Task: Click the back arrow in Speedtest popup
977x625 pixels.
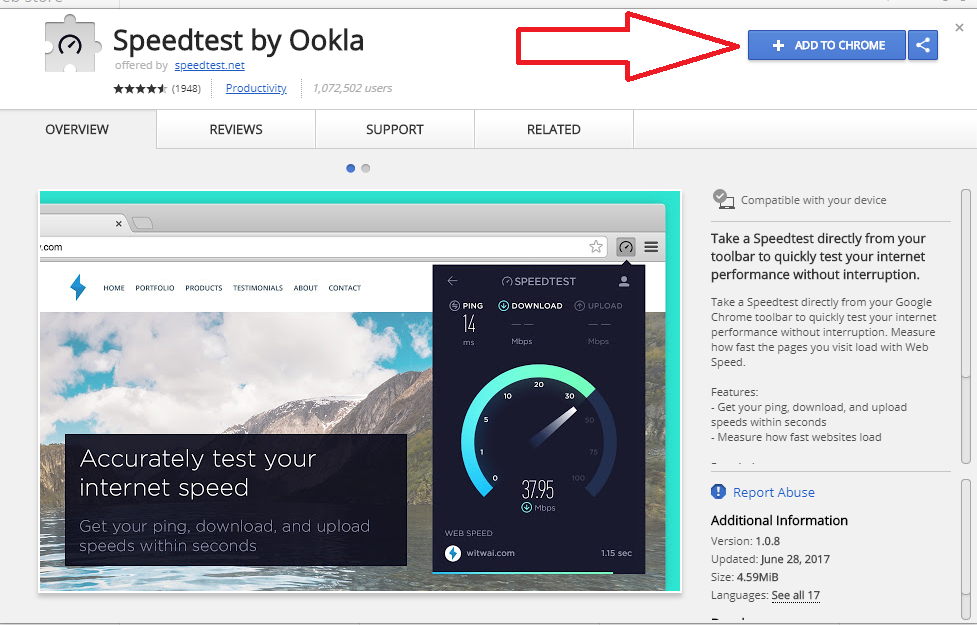Action: (x=452, y=281)
